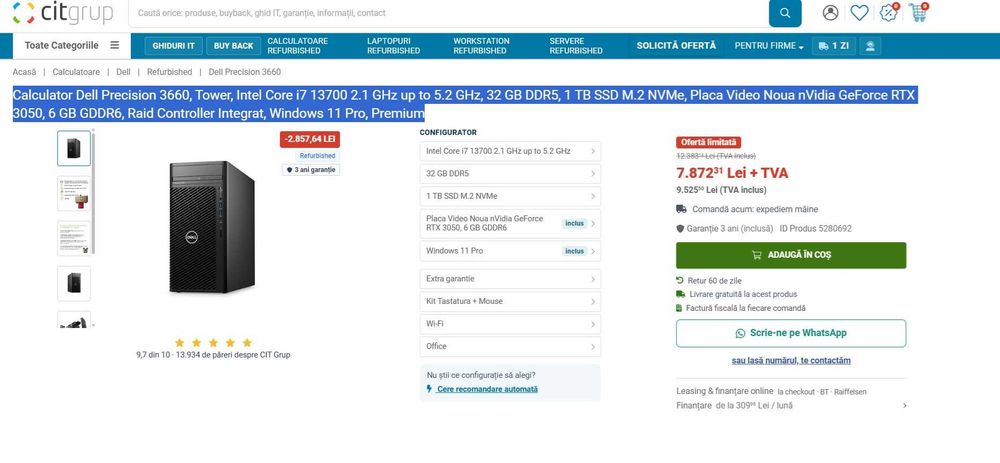Click the invoice icon beside Factură fiscală
1000x463 pixels.
679,308
